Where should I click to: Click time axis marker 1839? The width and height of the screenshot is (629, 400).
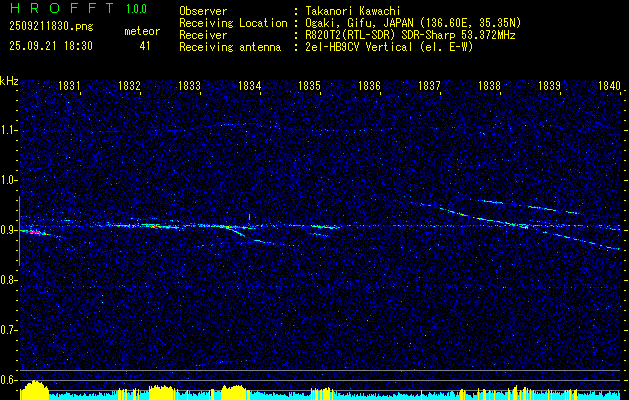tap(549, 86)
